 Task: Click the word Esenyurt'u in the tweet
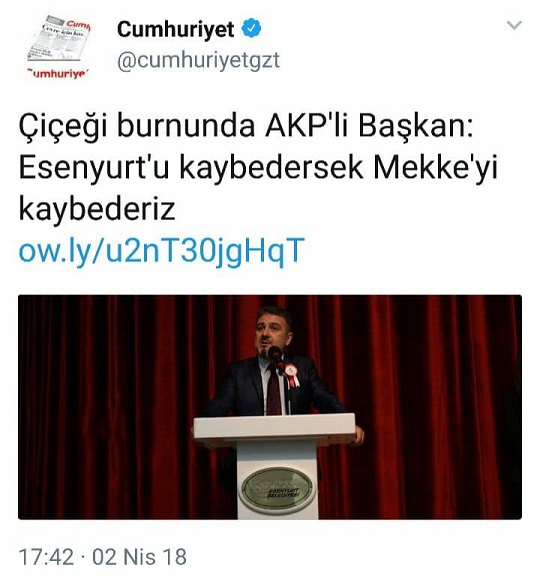[x=94, y=168]
